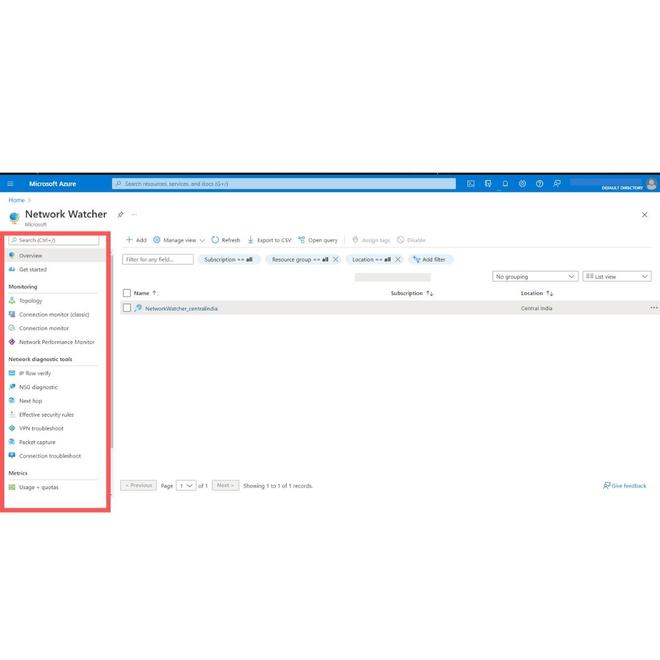Sort by the Subscription column

click(411, 293)
